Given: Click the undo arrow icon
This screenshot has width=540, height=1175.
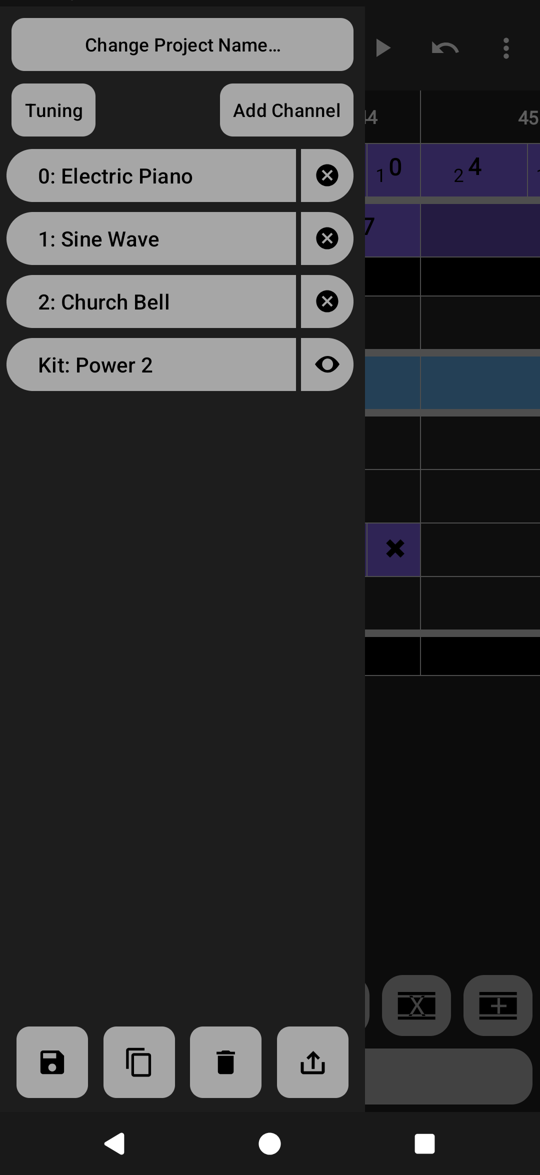Looking at the screenshot, I should 445,49.
